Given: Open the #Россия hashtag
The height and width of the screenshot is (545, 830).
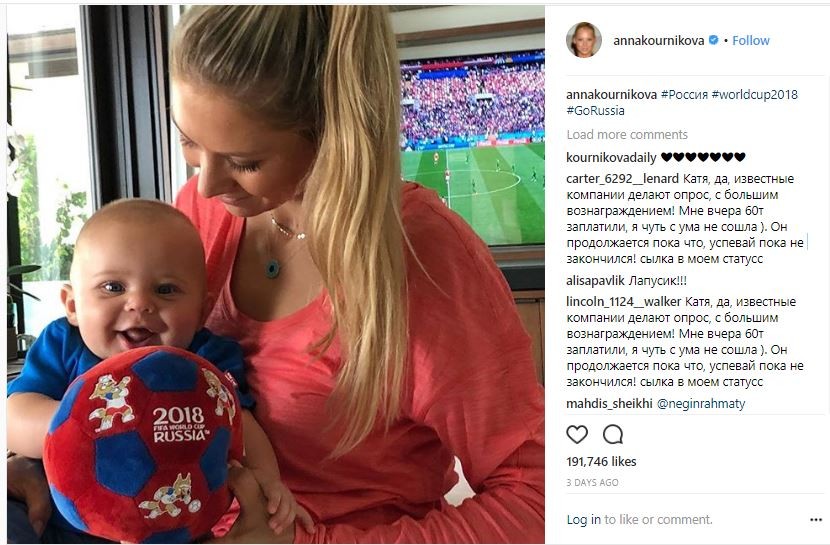Looking at the screenshot, I should (684, 95).
